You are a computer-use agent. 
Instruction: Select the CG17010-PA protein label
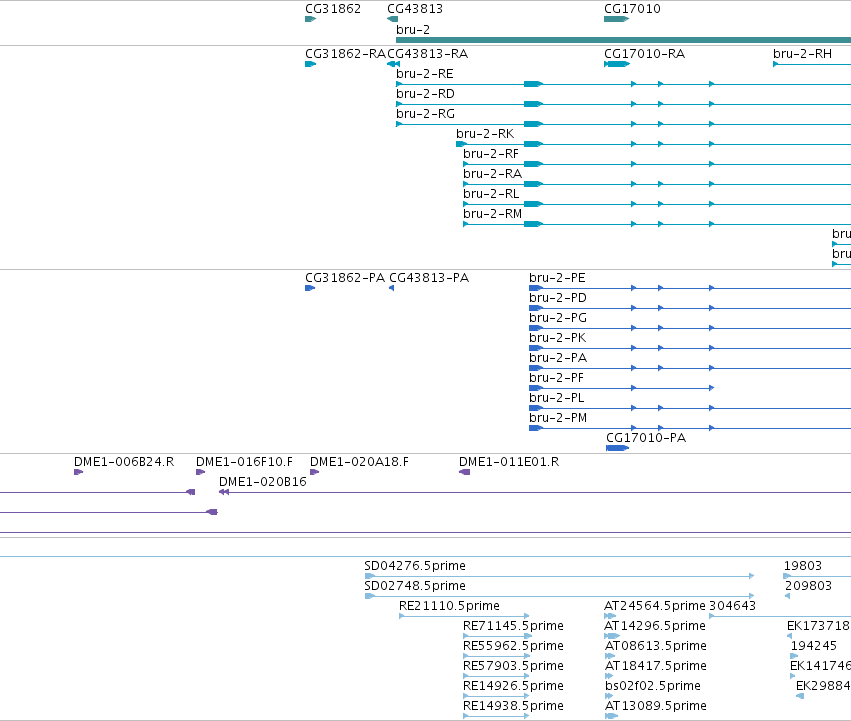click(x=646, y=438)
